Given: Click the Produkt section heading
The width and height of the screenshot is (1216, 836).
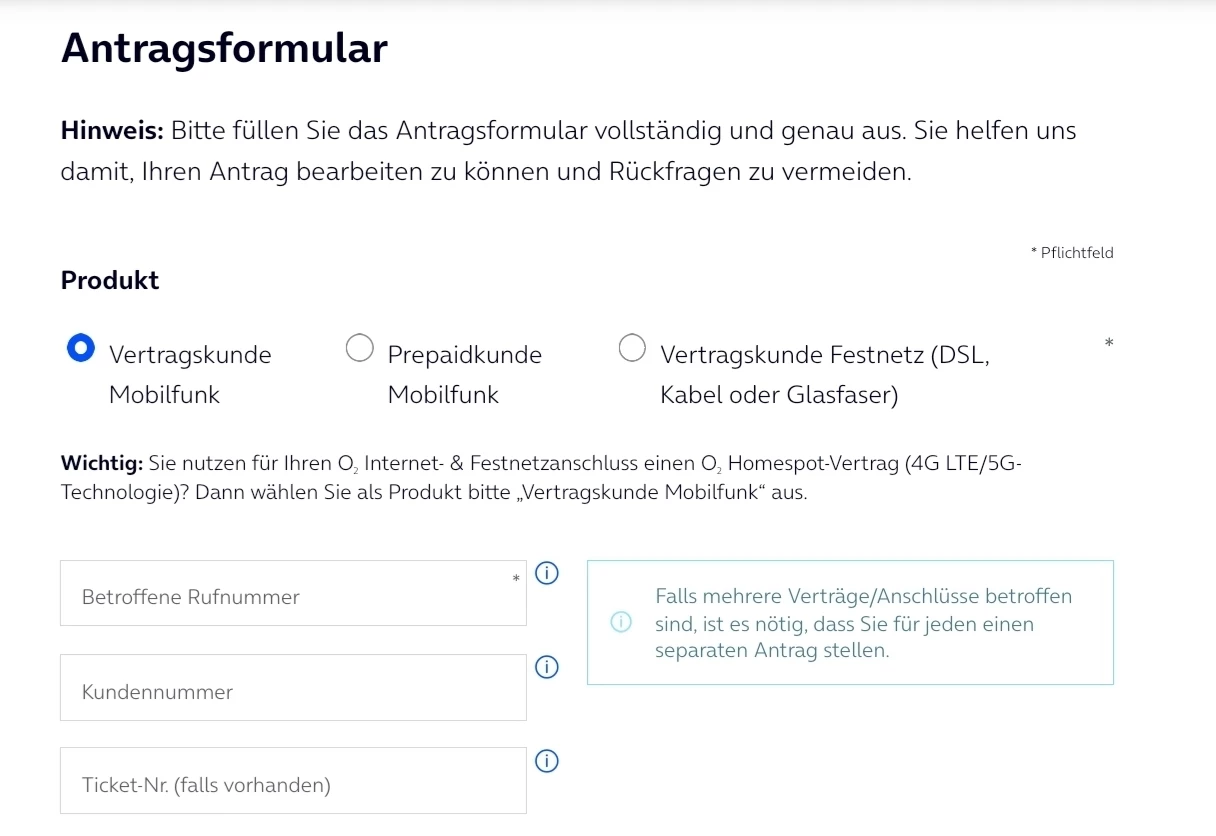Looking at the screenshot, I should point(110,280).
